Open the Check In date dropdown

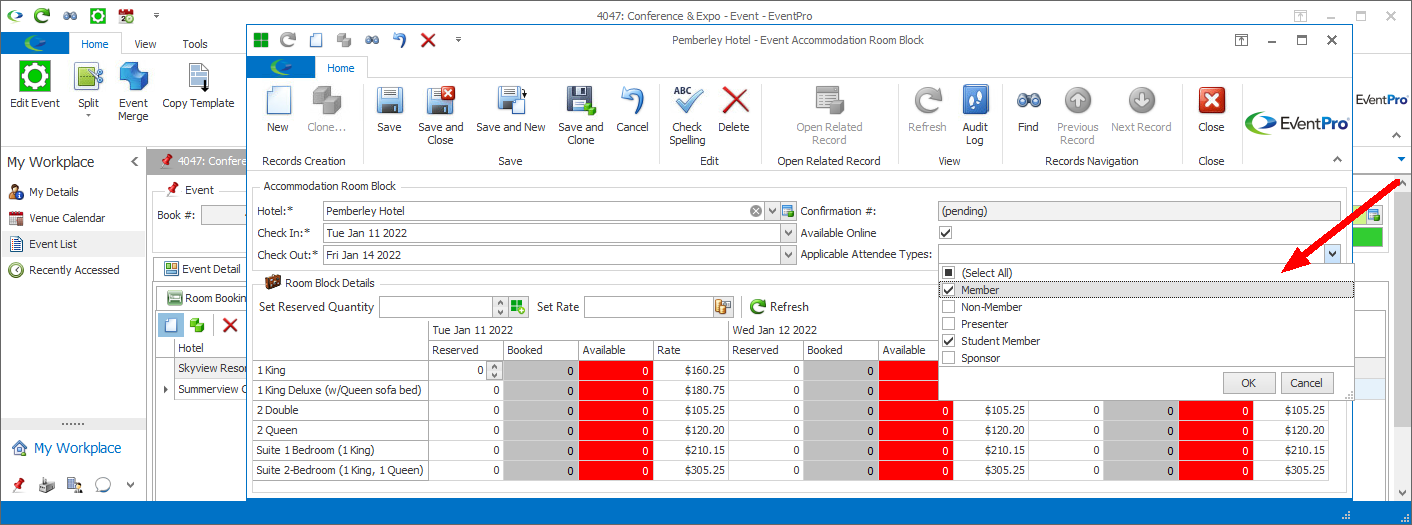coord(788,233)
